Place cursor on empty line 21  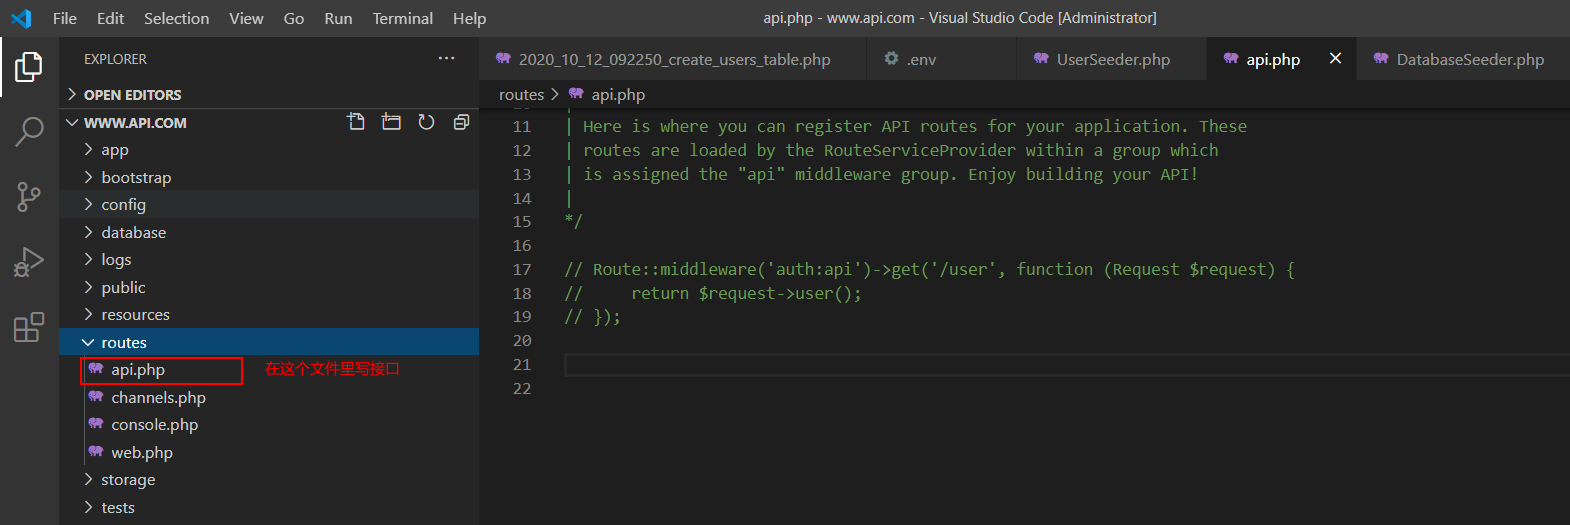1066,365
